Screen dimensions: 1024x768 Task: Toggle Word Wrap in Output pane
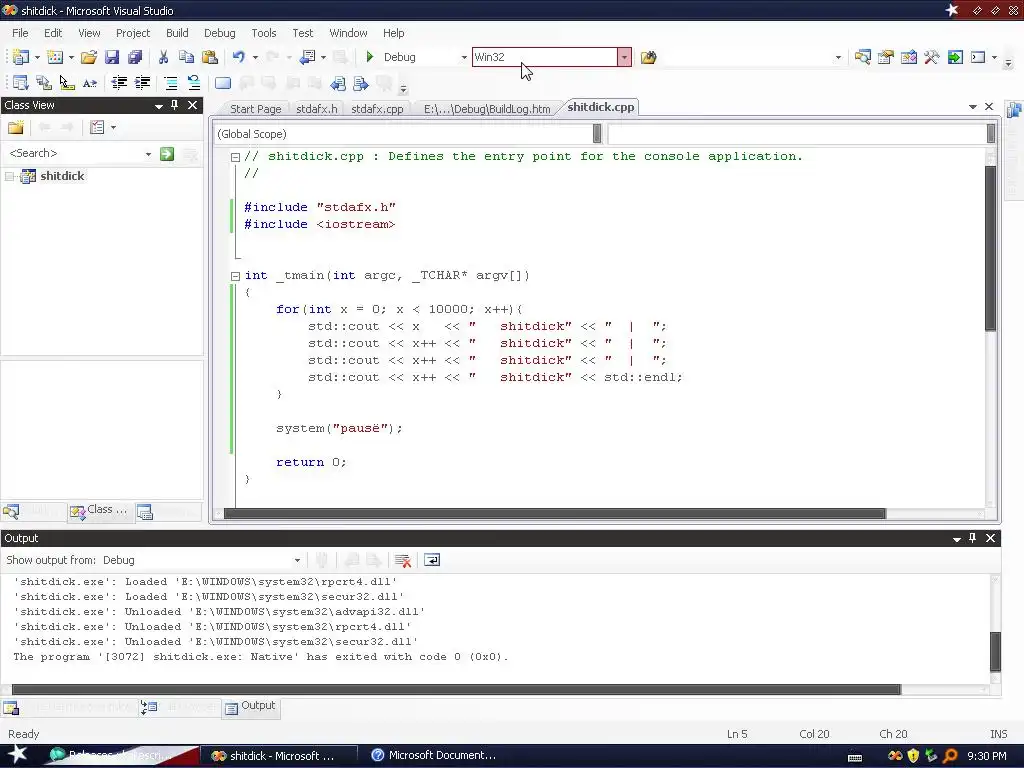point(432,560)
